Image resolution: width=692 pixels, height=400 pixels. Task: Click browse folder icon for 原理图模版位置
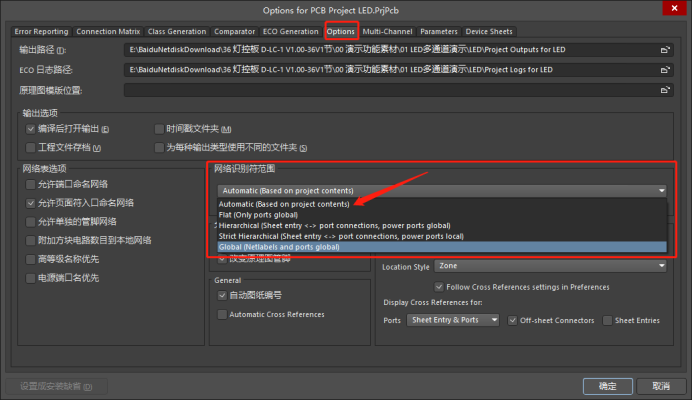tap(664, 90)
